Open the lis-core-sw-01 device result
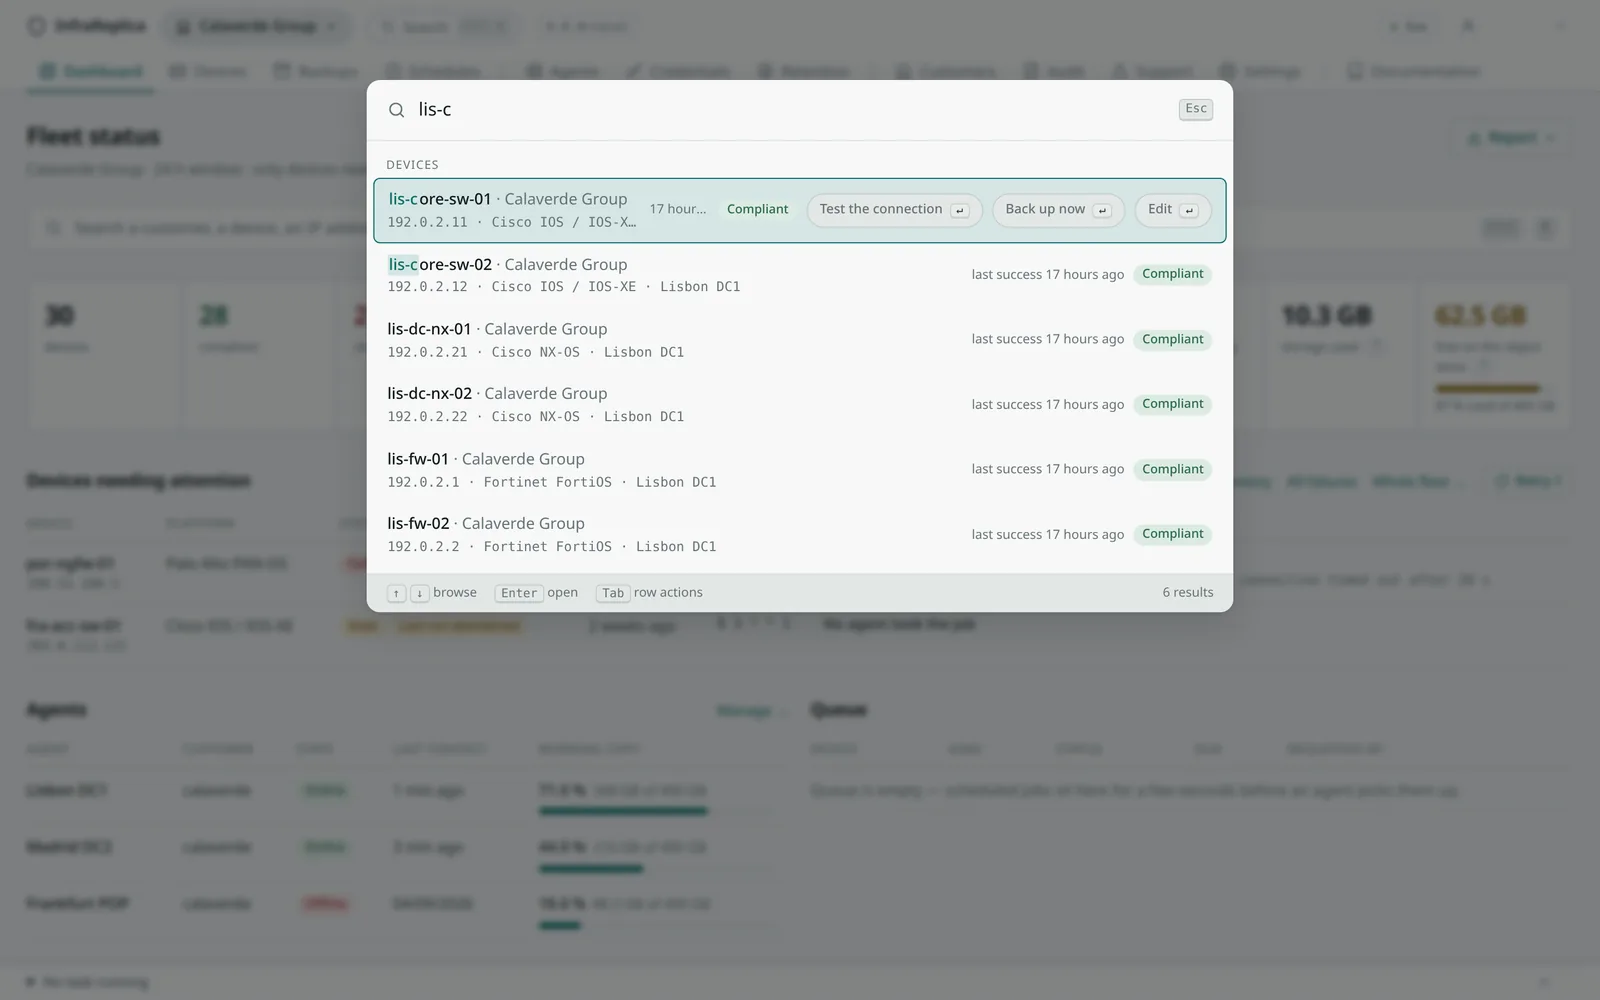 800,210
